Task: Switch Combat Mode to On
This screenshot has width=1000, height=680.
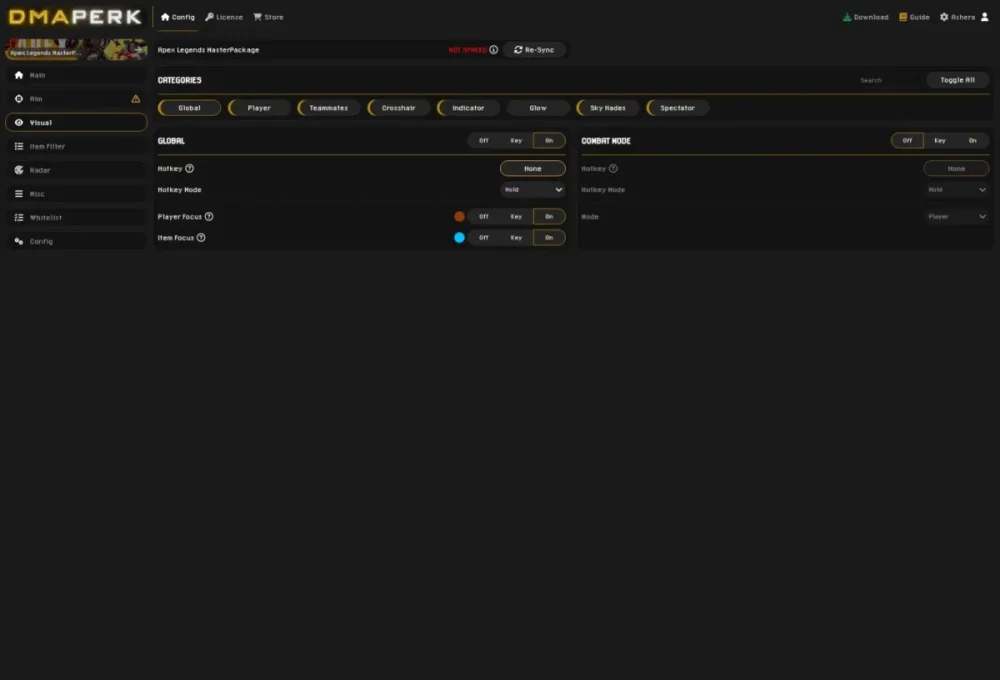Action: click(972, 140)
